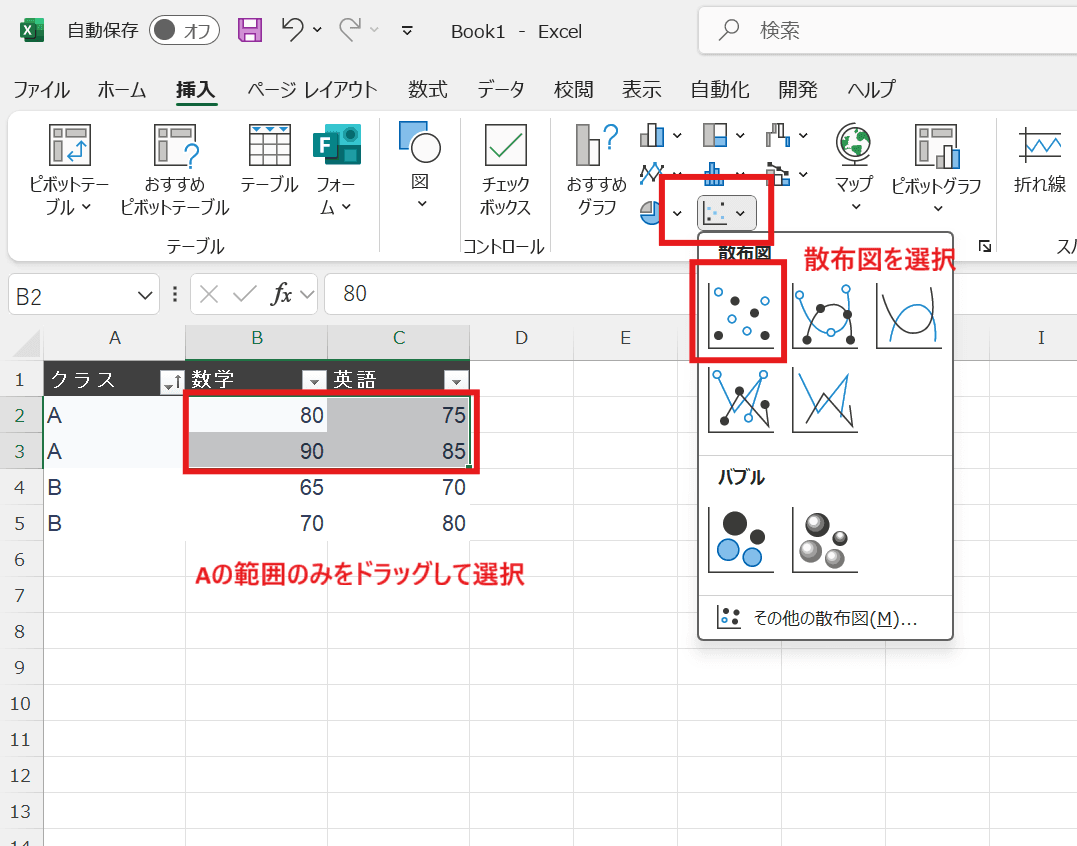Click the Save icon in title bar
Screen dimensions: 1077x846
[249, 31]
